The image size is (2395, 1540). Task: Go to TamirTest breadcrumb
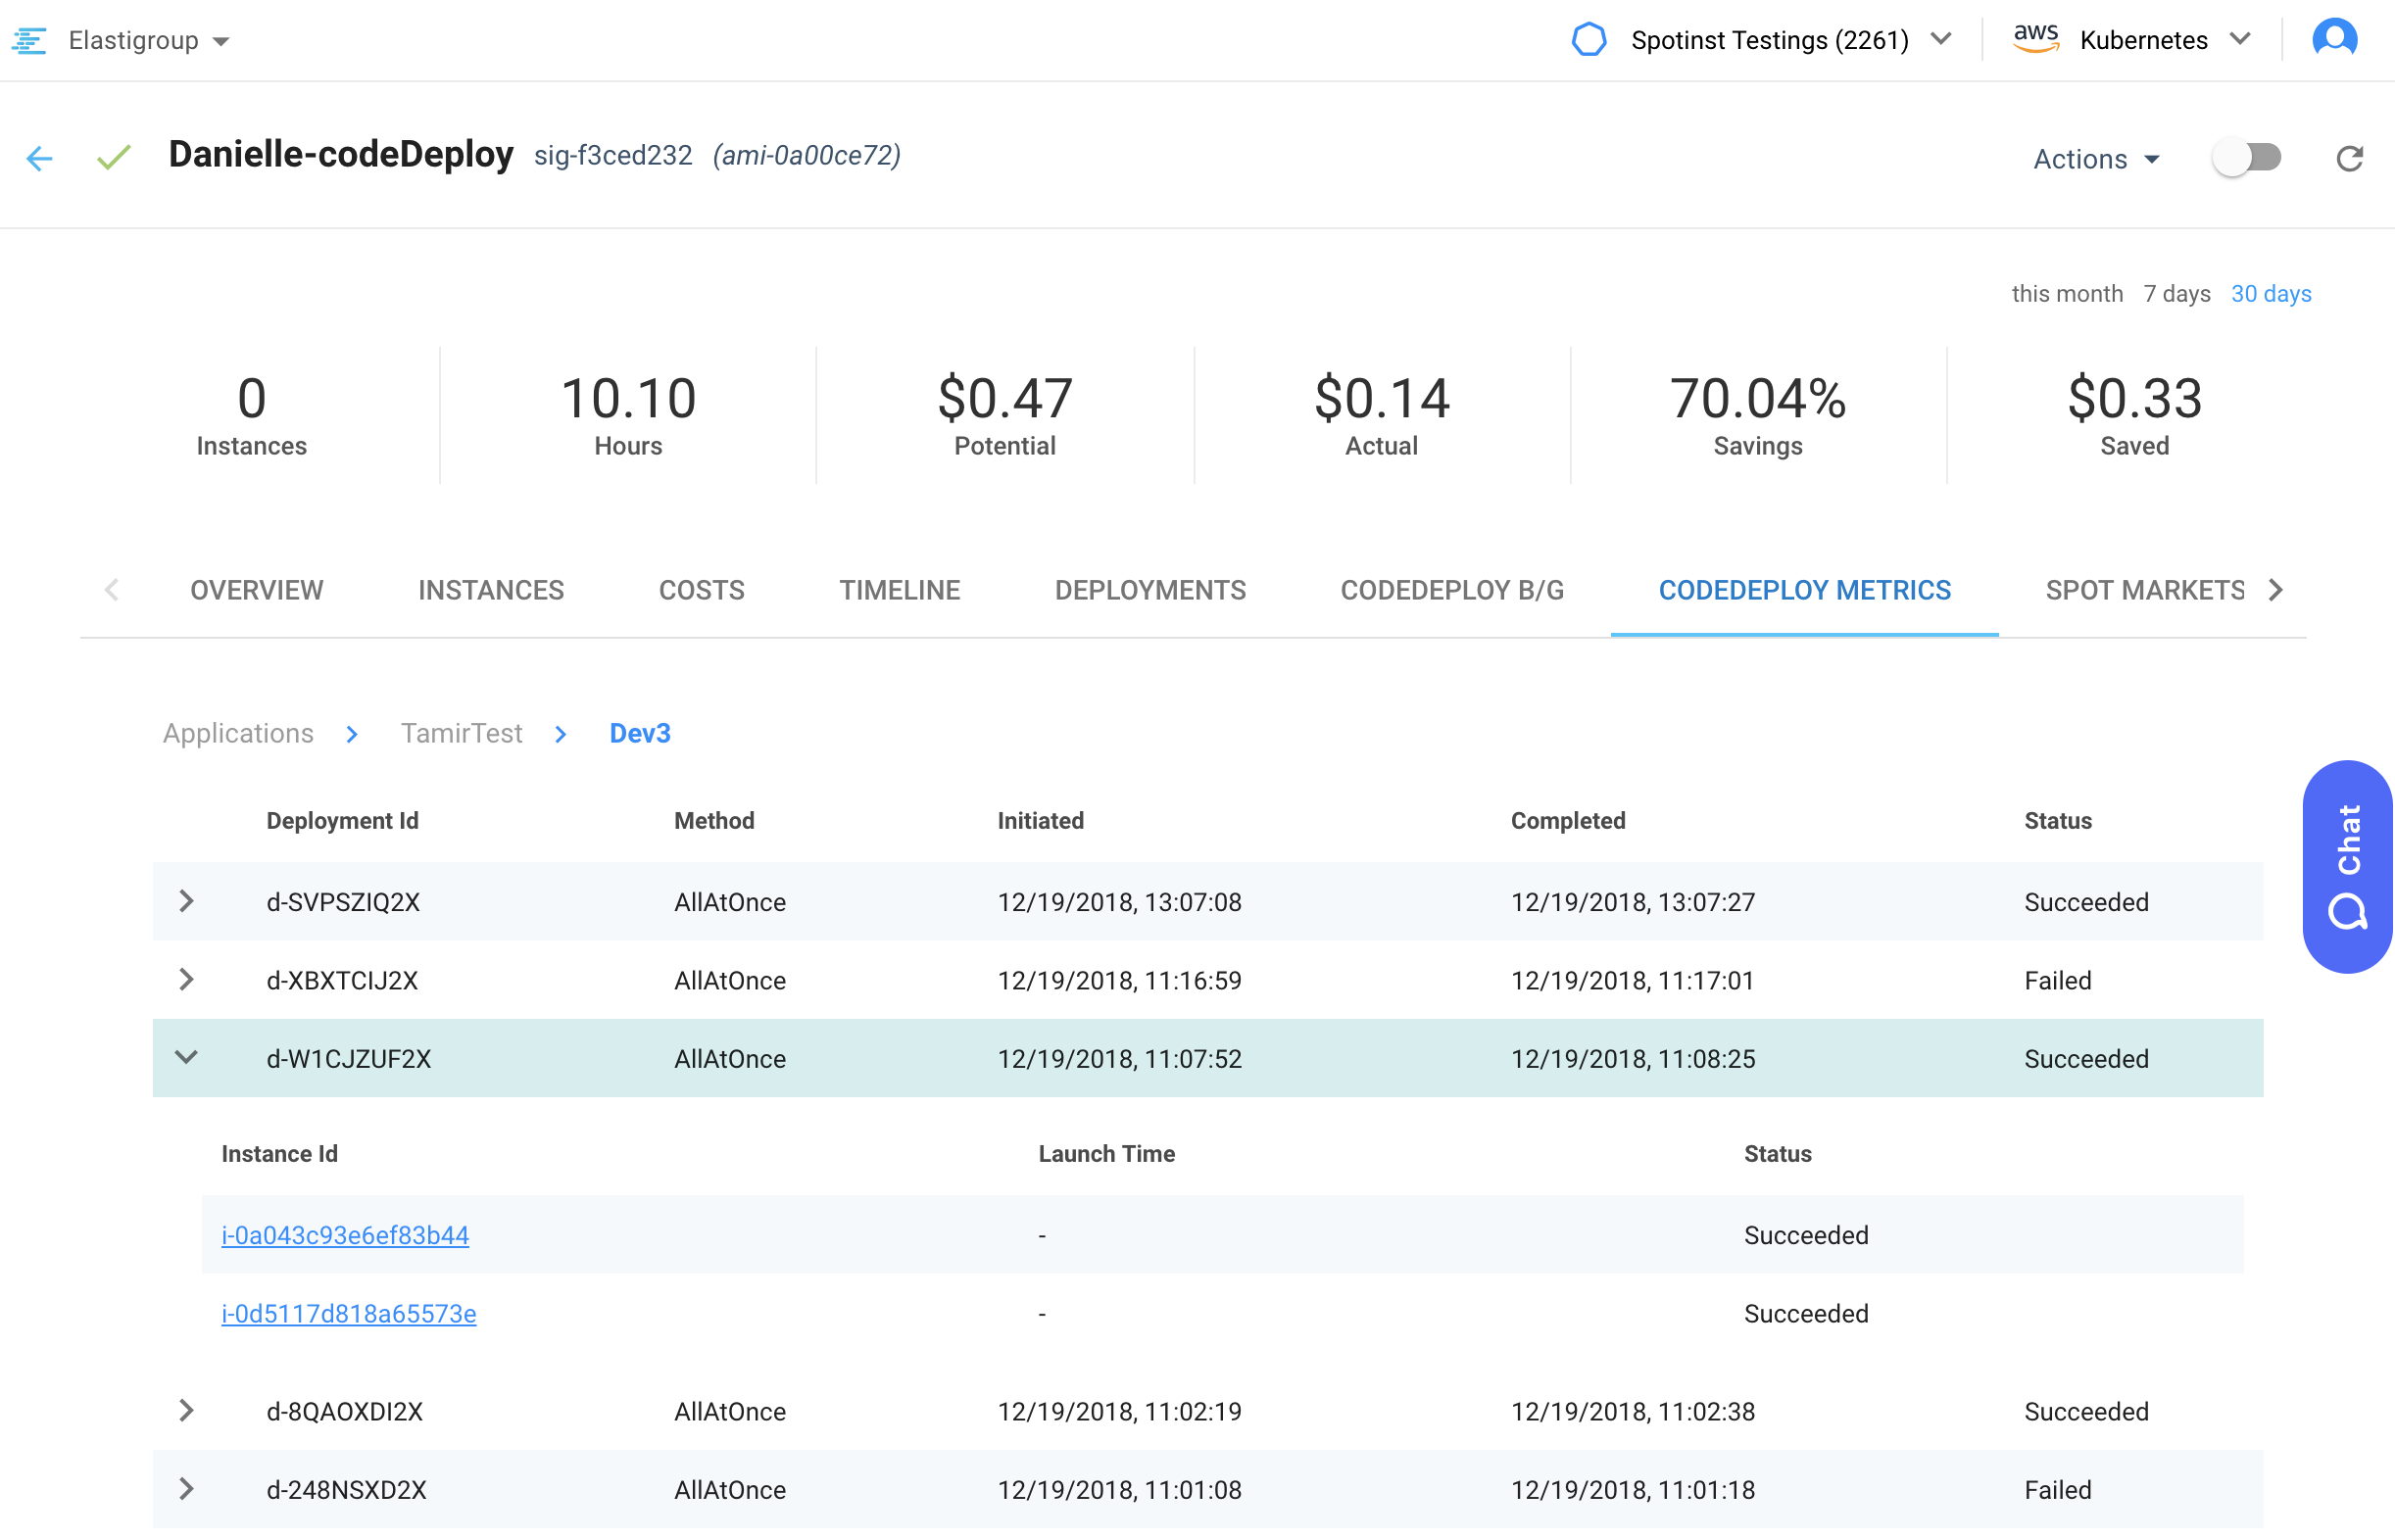tap(461, 733)
